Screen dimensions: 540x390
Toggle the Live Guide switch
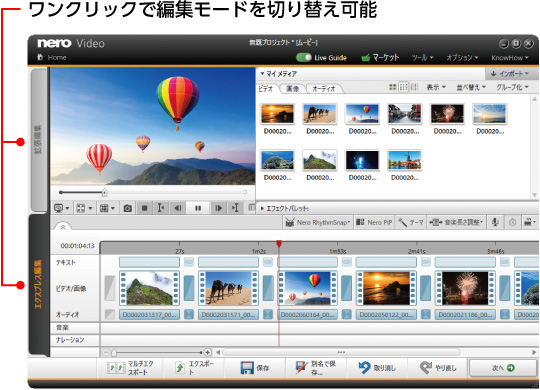click(x=304, y=58)
